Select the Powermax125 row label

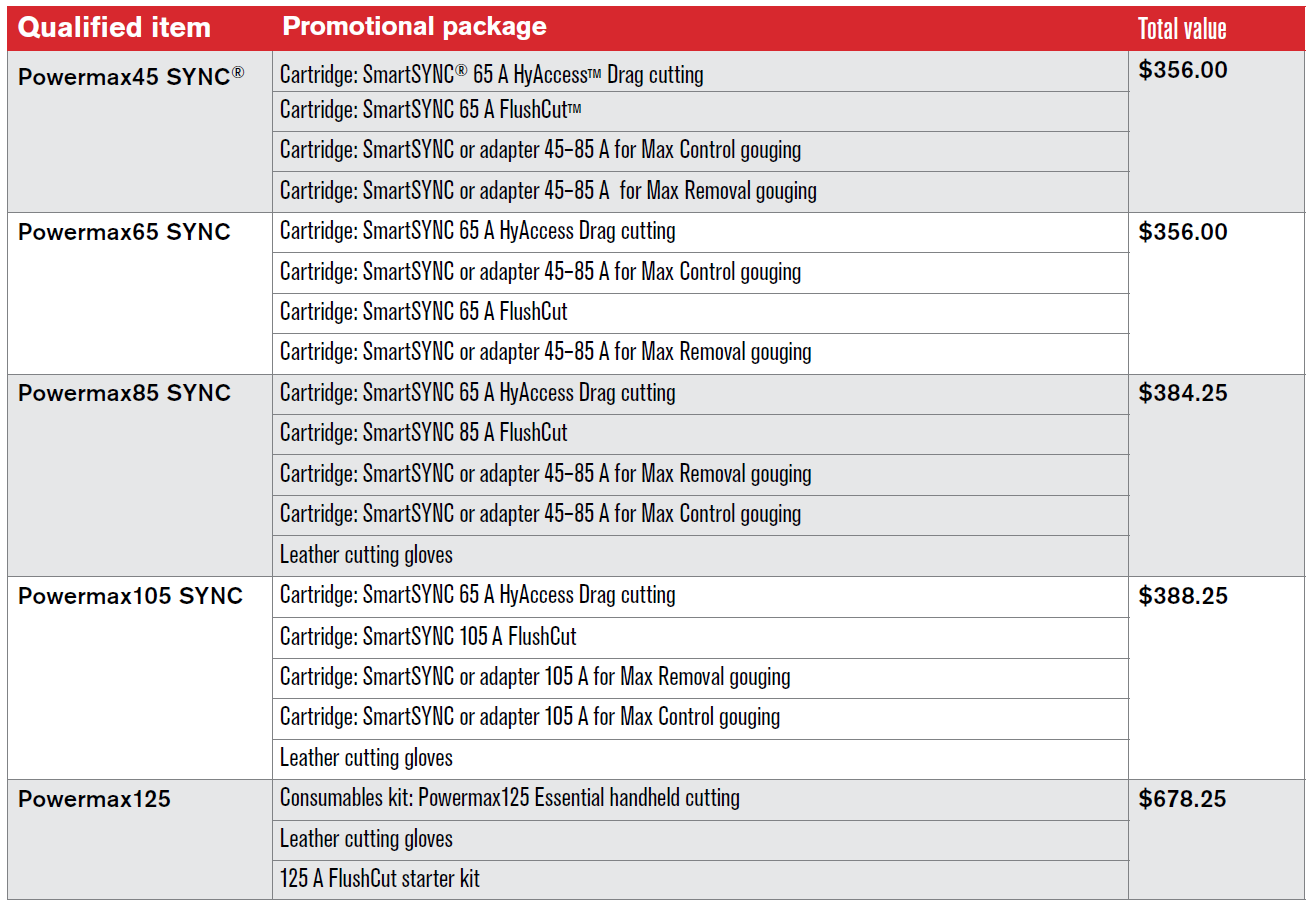[94, 799]
